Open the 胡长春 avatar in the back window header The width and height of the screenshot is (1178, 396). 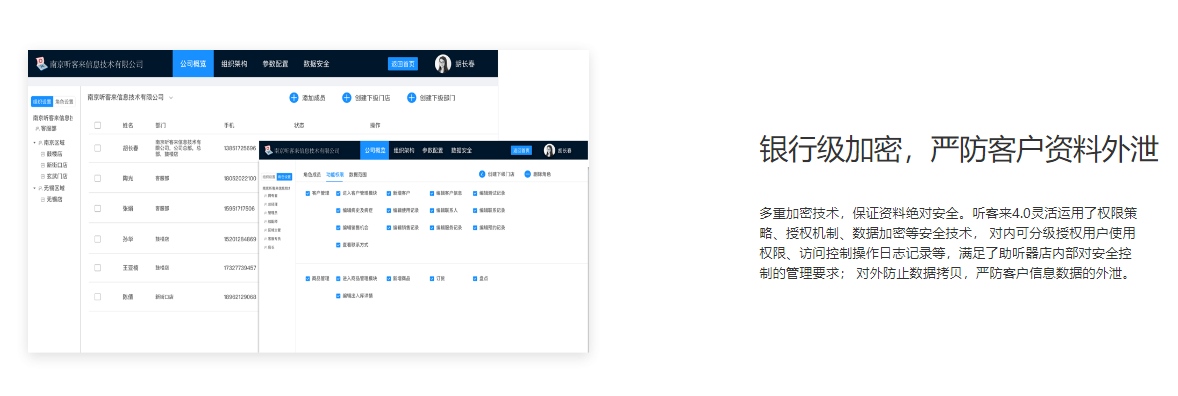coord(443,64)
